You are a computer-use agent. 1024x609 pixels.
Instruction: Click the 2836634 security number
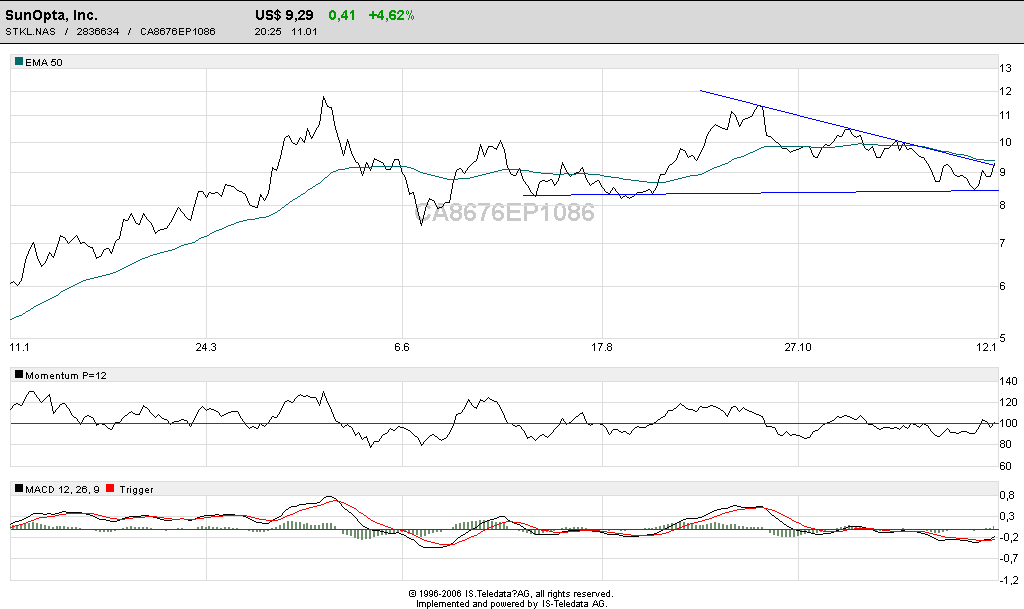click(97, 31)
